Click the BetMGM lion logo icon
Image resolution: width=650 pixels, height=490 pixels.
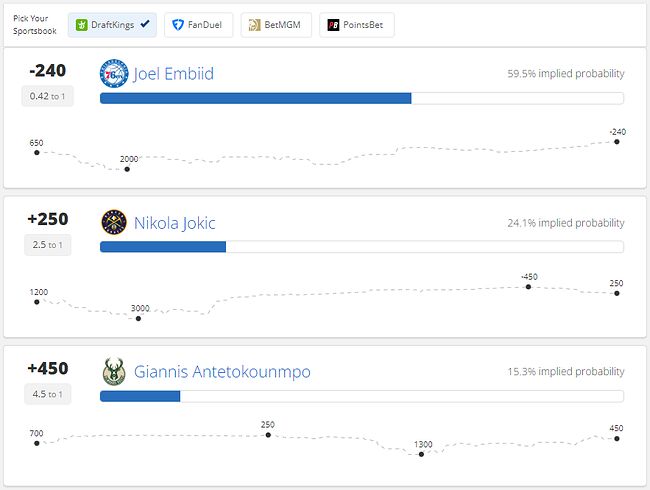[x=254, y=25]
